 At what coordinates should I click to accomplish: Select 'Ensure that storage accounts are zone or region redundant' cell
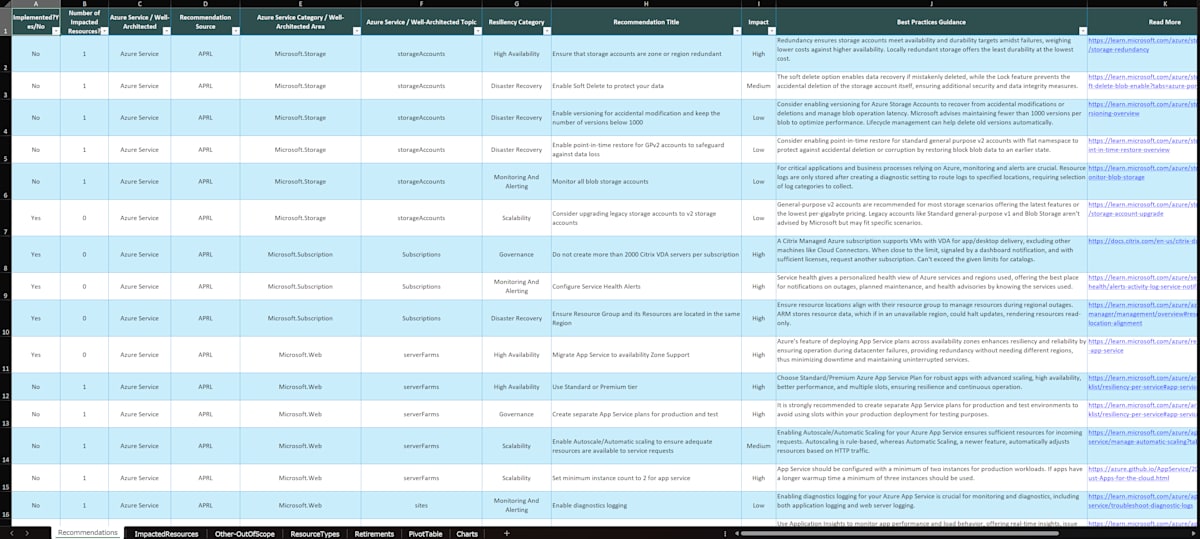click(645, 53)
